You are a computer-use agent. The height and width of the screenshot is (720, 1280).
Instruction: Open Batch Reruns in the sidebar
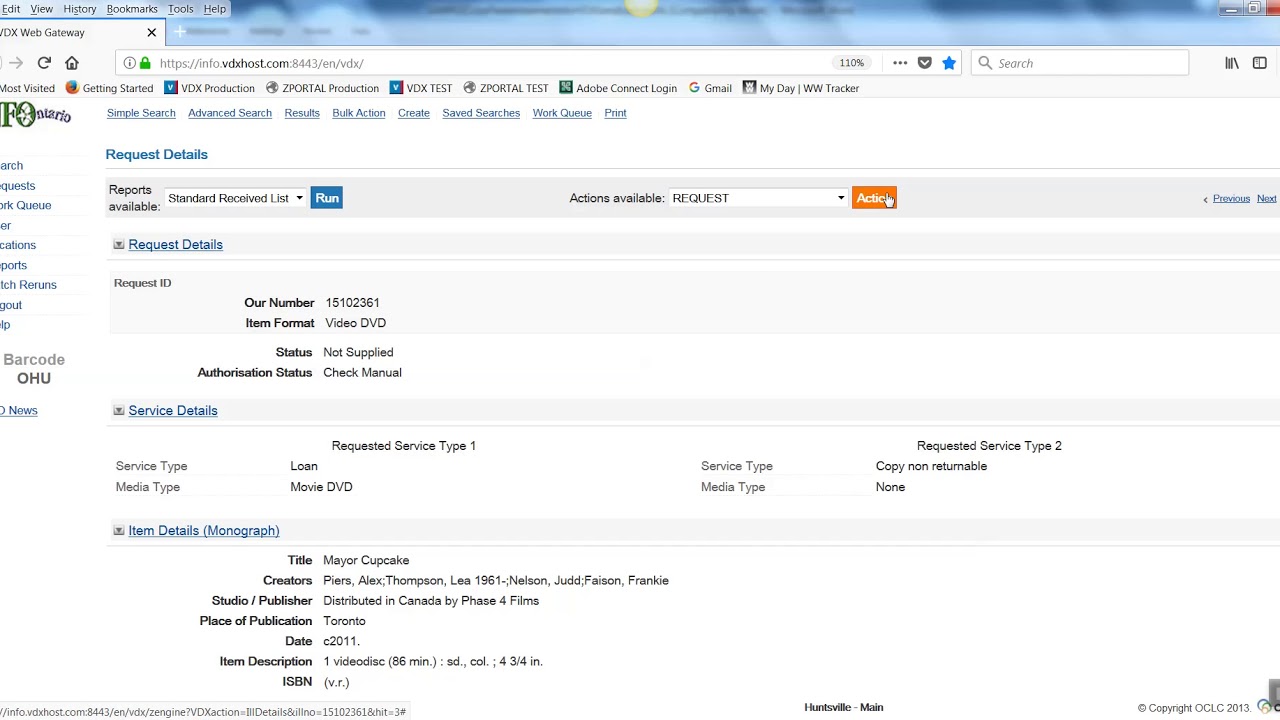(28, 285)
